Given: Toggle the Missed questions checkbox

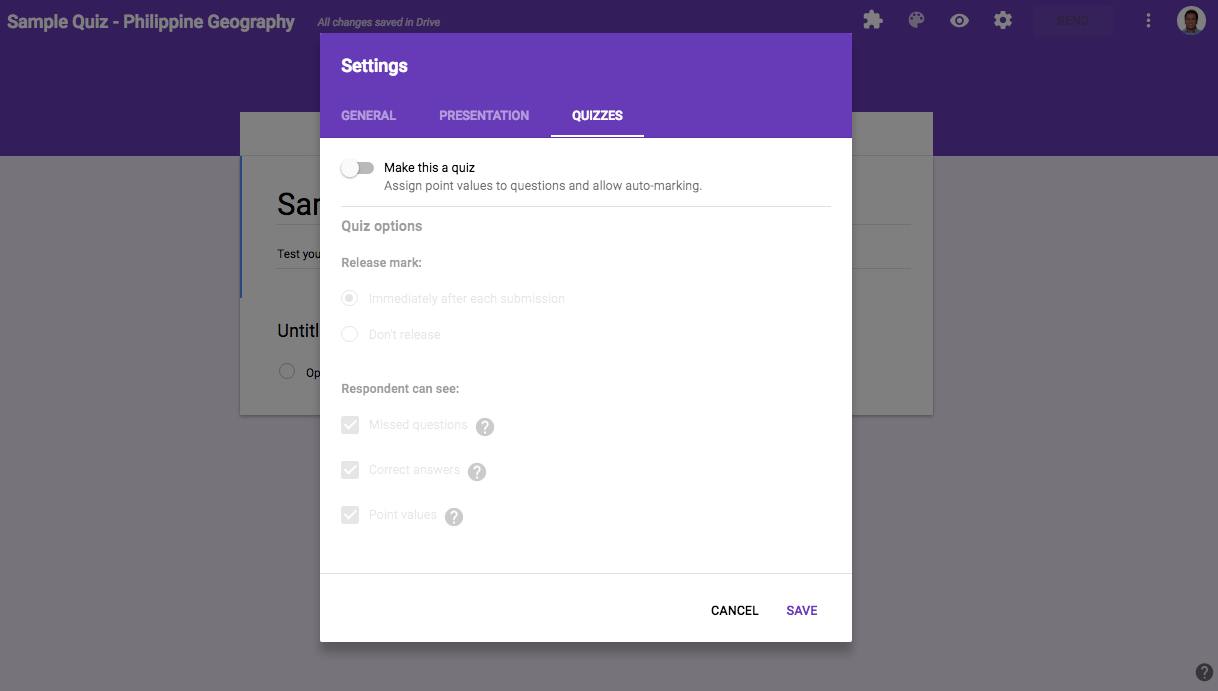Looking at the screenshot, I should coord(350,425).
